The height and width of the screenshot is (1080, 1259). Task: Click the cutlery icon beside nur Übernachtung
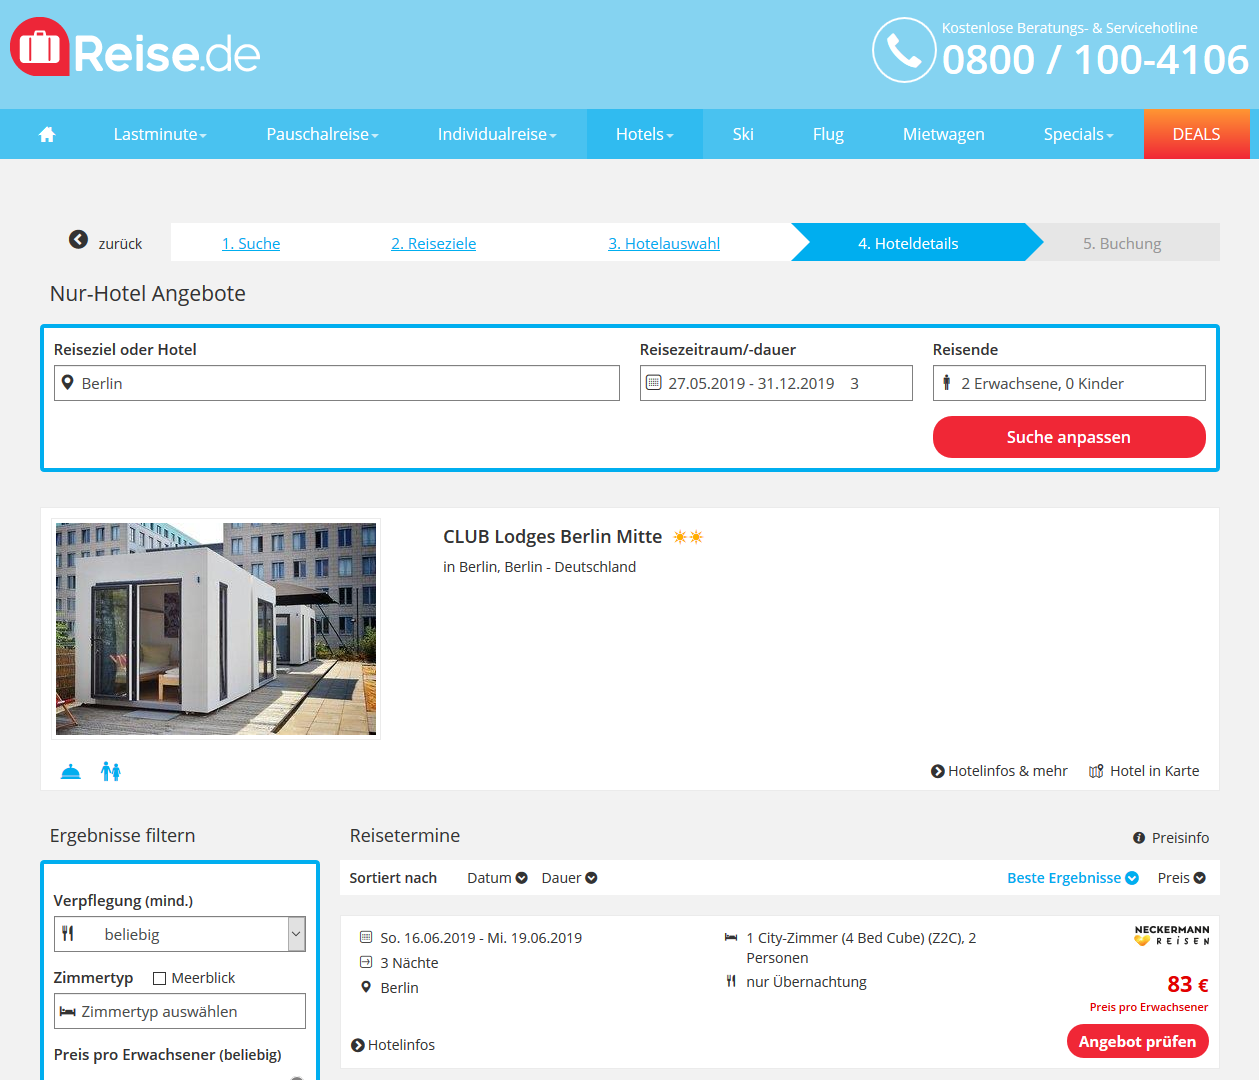click(731, 982)
